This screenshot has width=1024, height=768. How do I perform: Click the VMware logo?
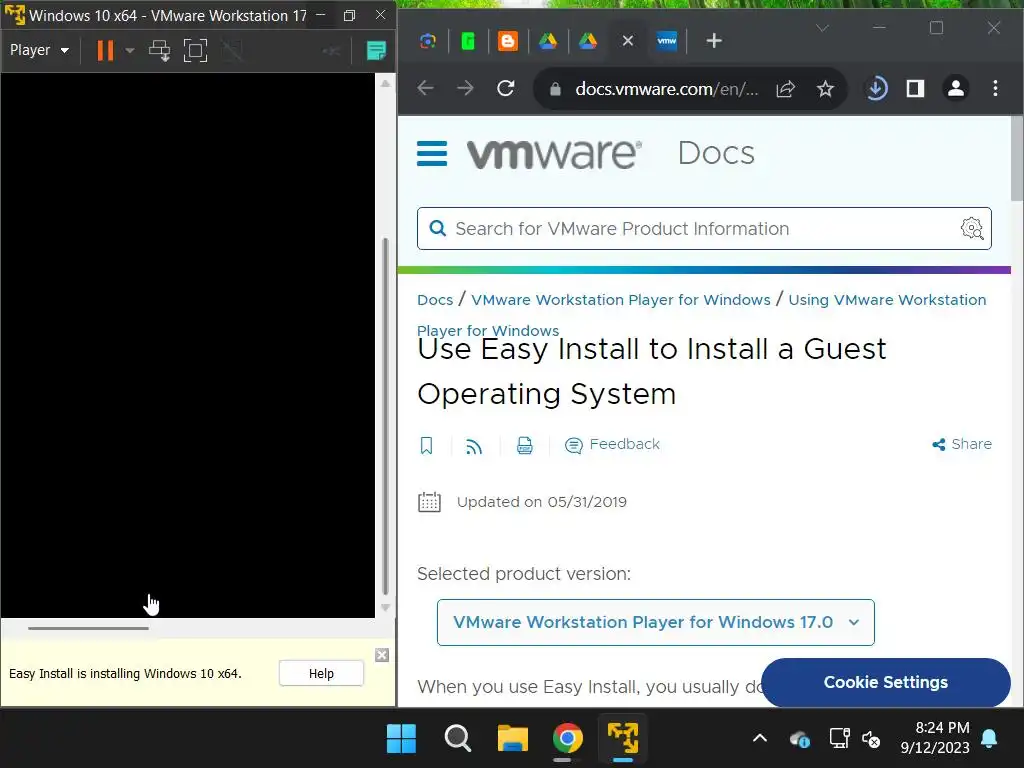point(554,154)
